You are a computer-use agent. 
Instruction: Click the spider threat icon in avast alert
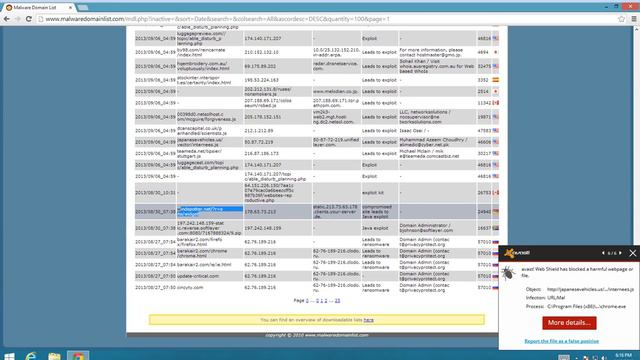509,273
